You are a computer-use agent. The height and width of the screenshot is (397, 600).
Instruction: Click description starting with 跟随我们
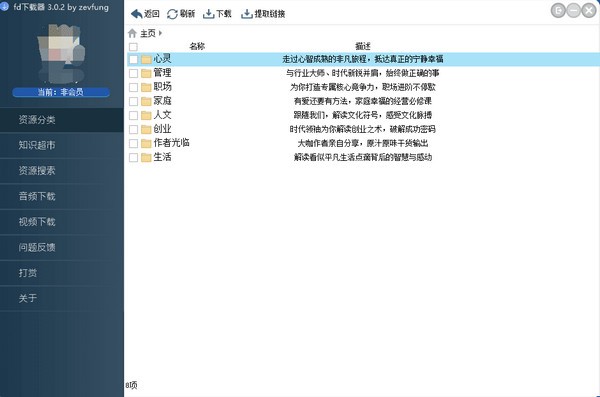[363, 115]
